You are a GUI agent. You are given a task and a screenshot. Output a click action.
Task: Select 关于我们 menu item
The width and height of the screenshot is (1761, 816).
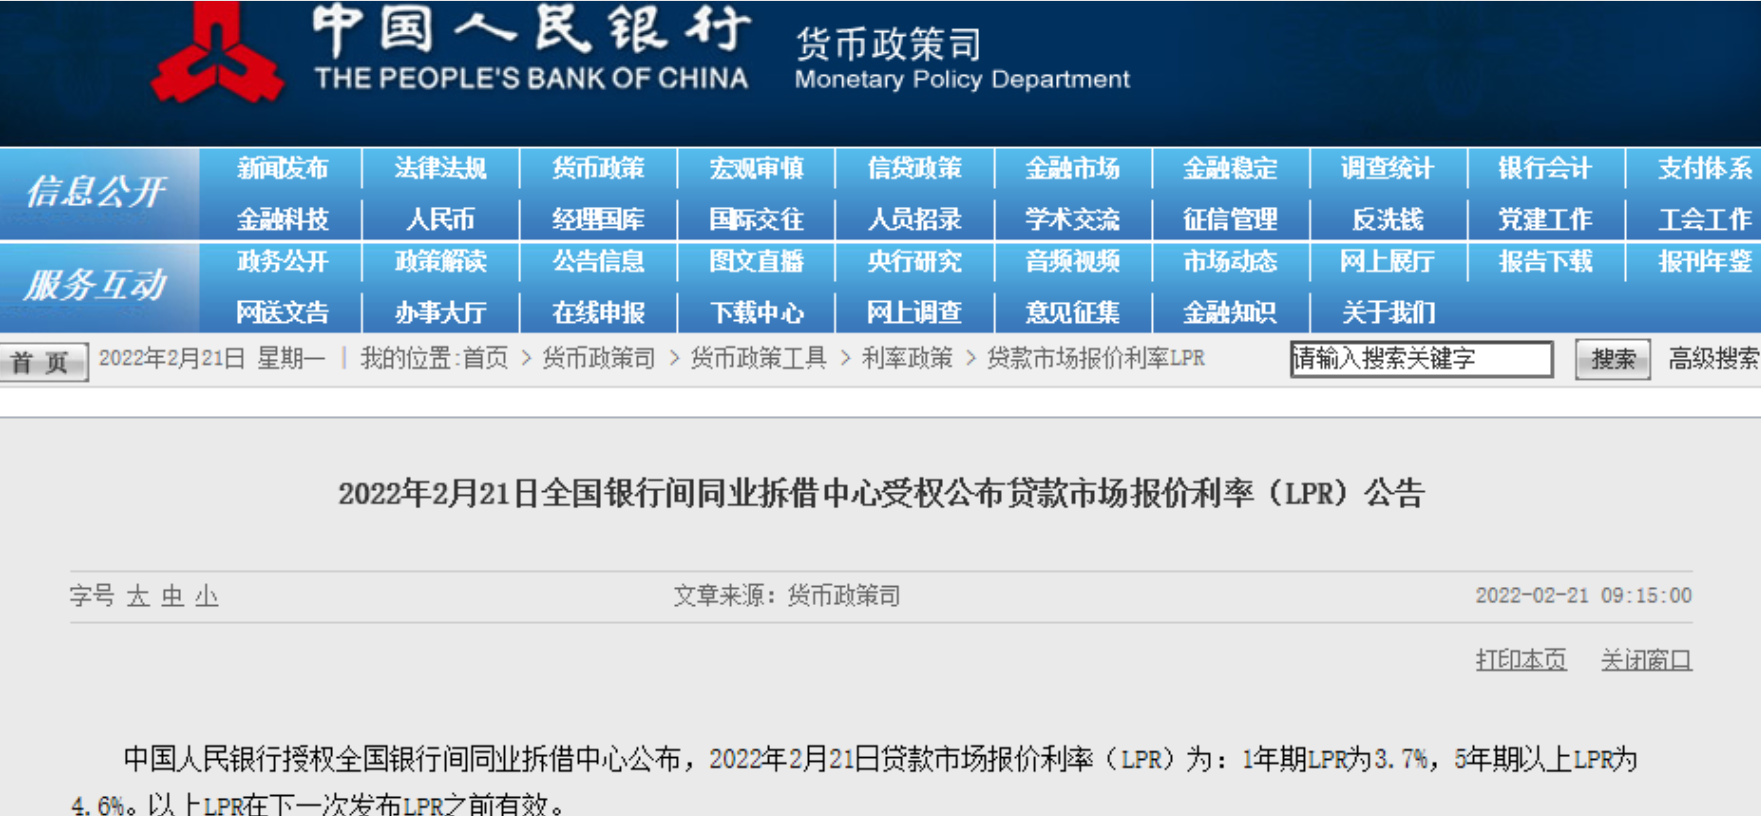[x=1387, y=313]
